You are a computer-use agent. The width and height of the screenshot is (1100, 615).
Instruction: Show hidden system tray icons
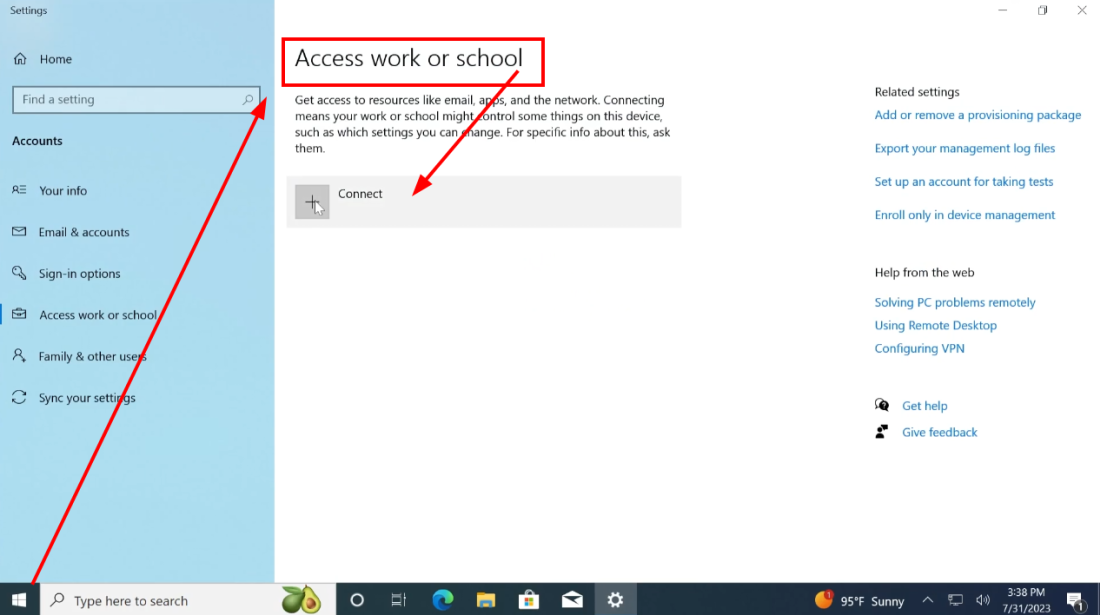point(927,600)
